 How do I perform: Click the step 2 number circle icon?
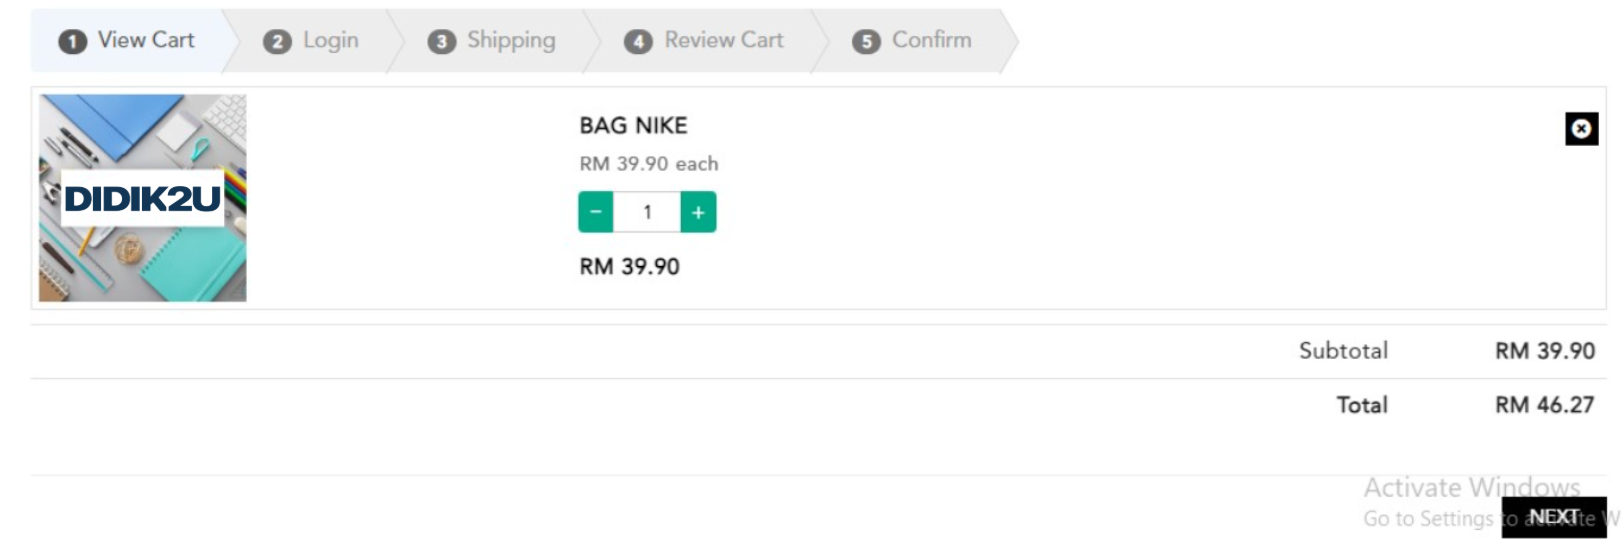pyautogui.click(x=277, y=41)
